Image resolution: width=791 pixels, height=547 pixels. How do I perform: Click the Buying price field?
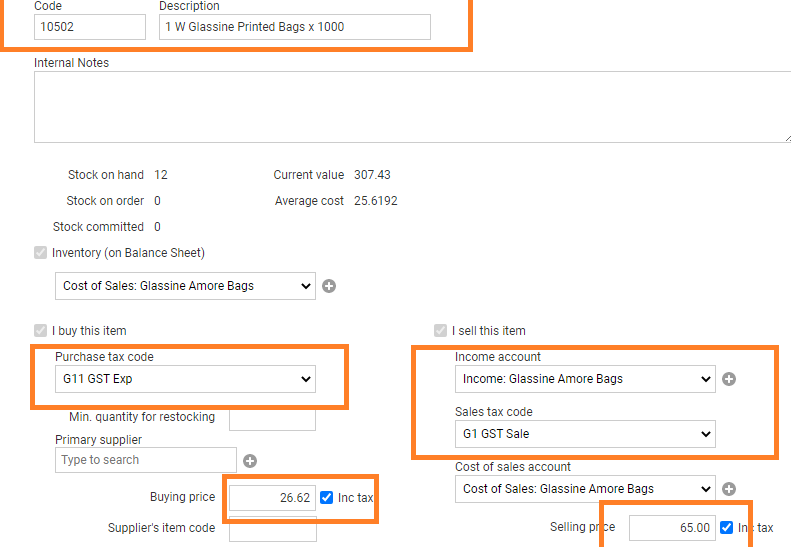click(272, 498)
